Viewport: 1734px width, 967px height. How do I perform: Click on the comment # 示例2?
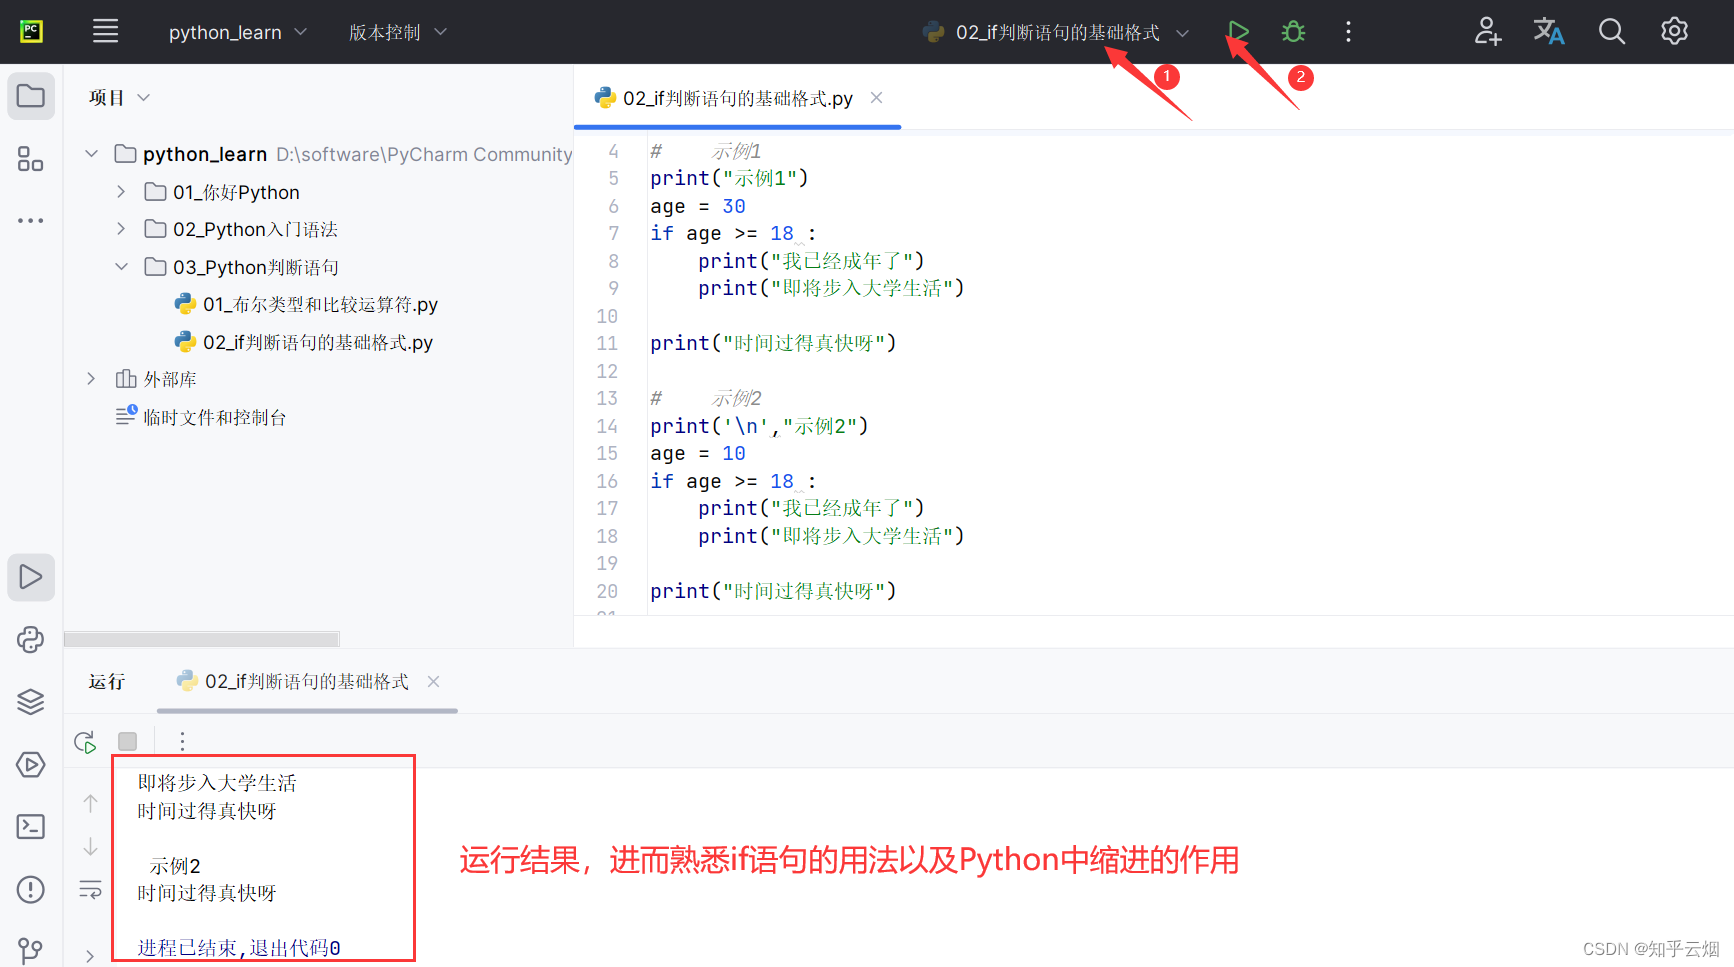click(x=706, y=398)
